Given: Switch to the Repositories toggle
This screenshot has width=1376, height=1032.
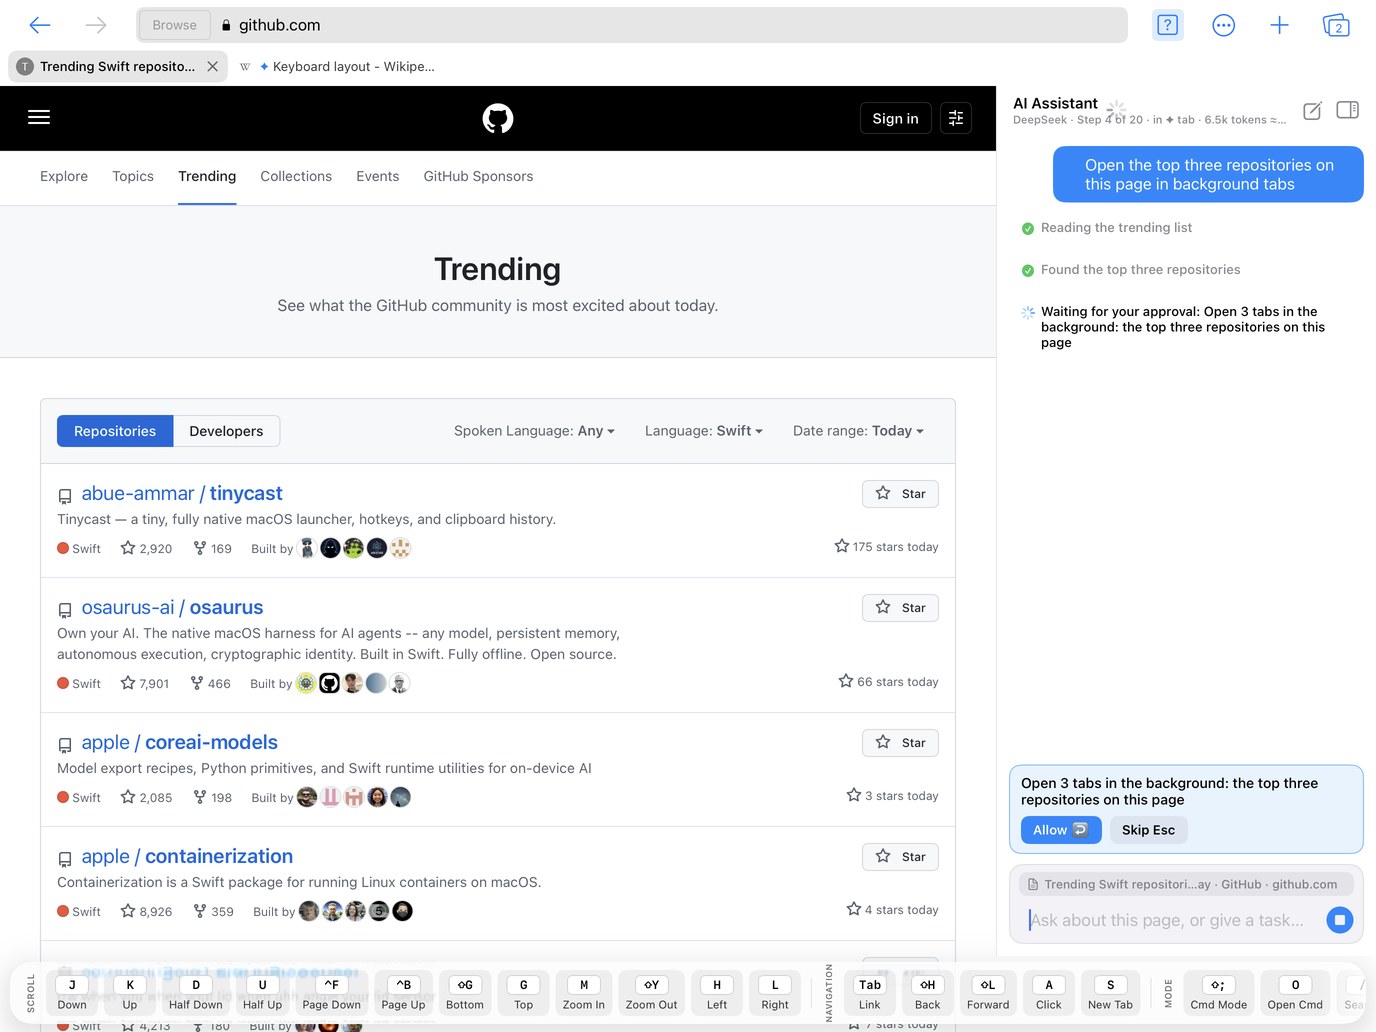Looking at the screenshot, I should (115, 431).
